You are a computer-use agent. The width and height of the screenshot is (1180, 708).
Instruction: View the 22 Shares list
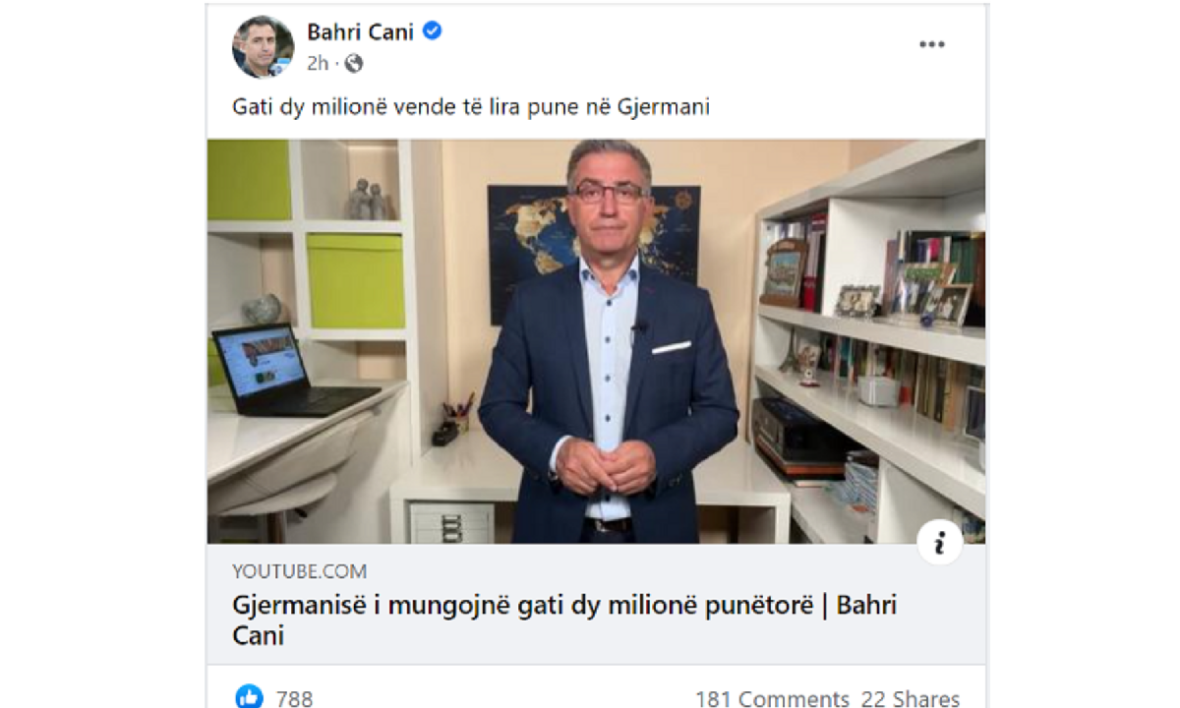(x=911, y=698)
